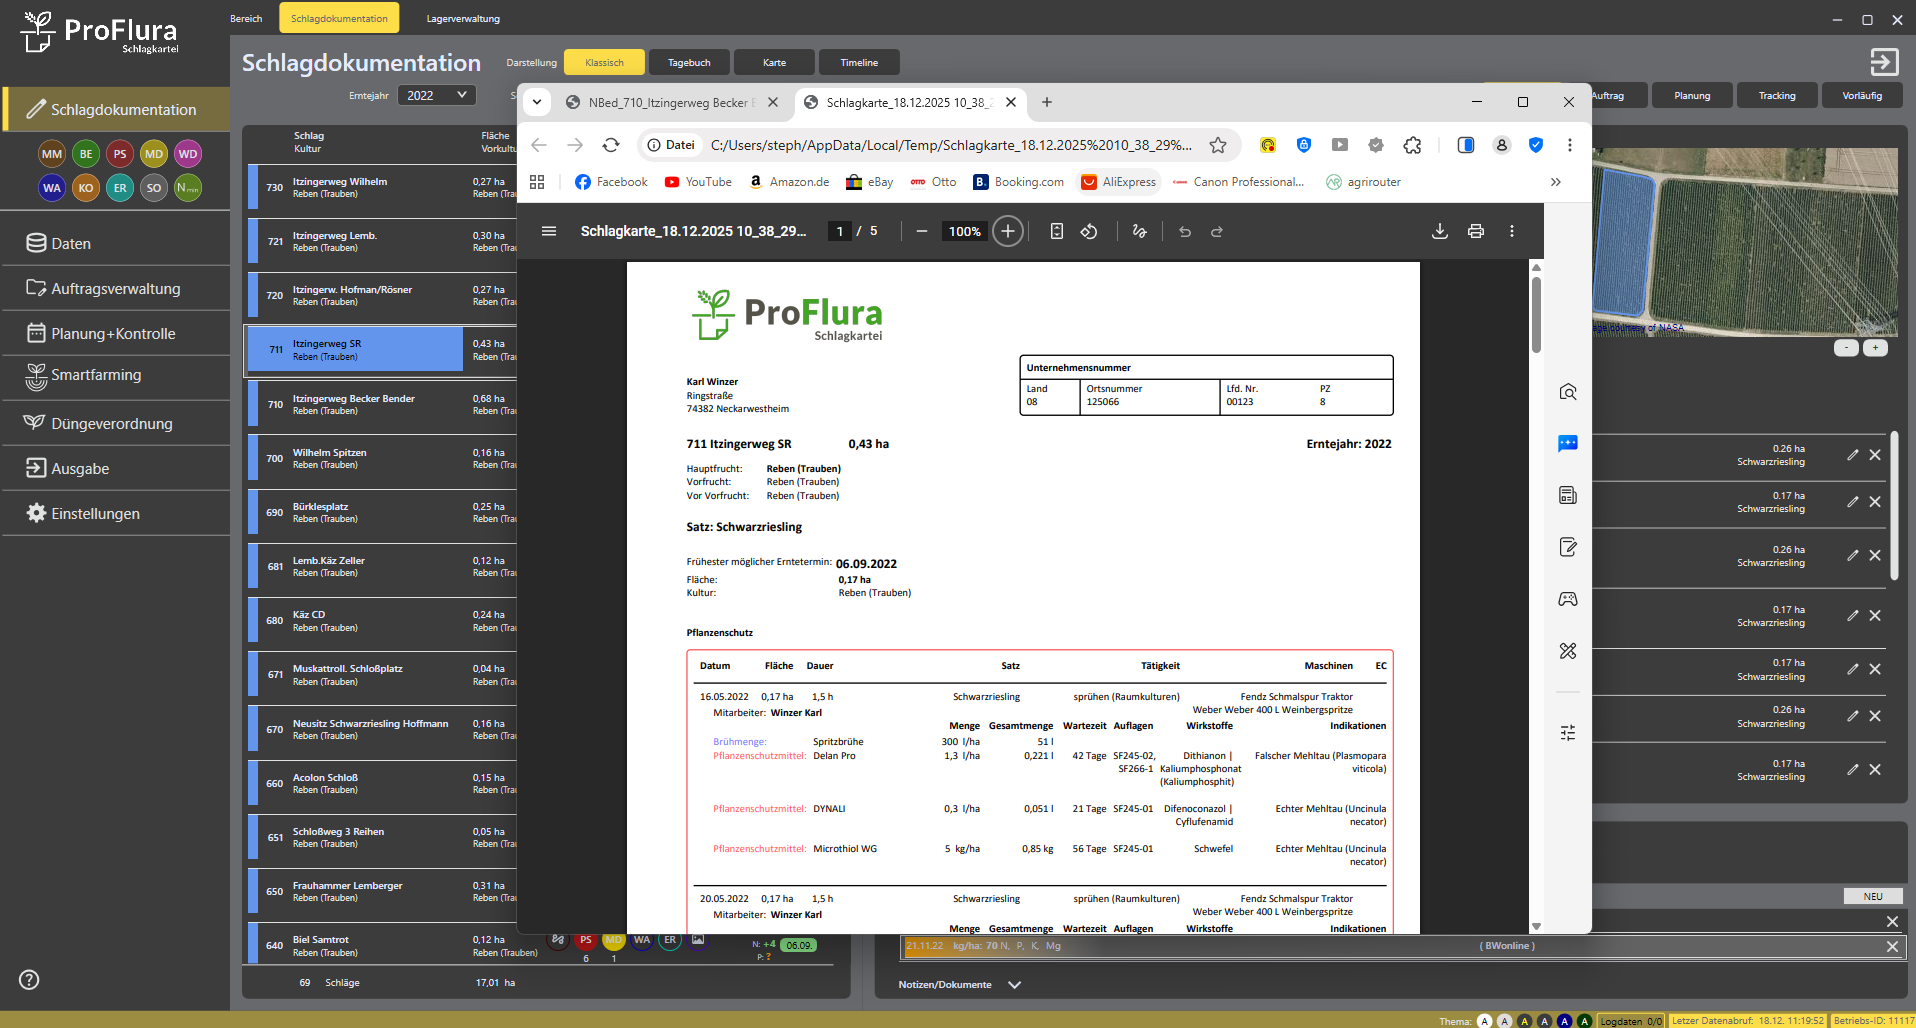Toggle the WA category filter circle
The height and width of the screenshot is (1028, 1916).
52,188
